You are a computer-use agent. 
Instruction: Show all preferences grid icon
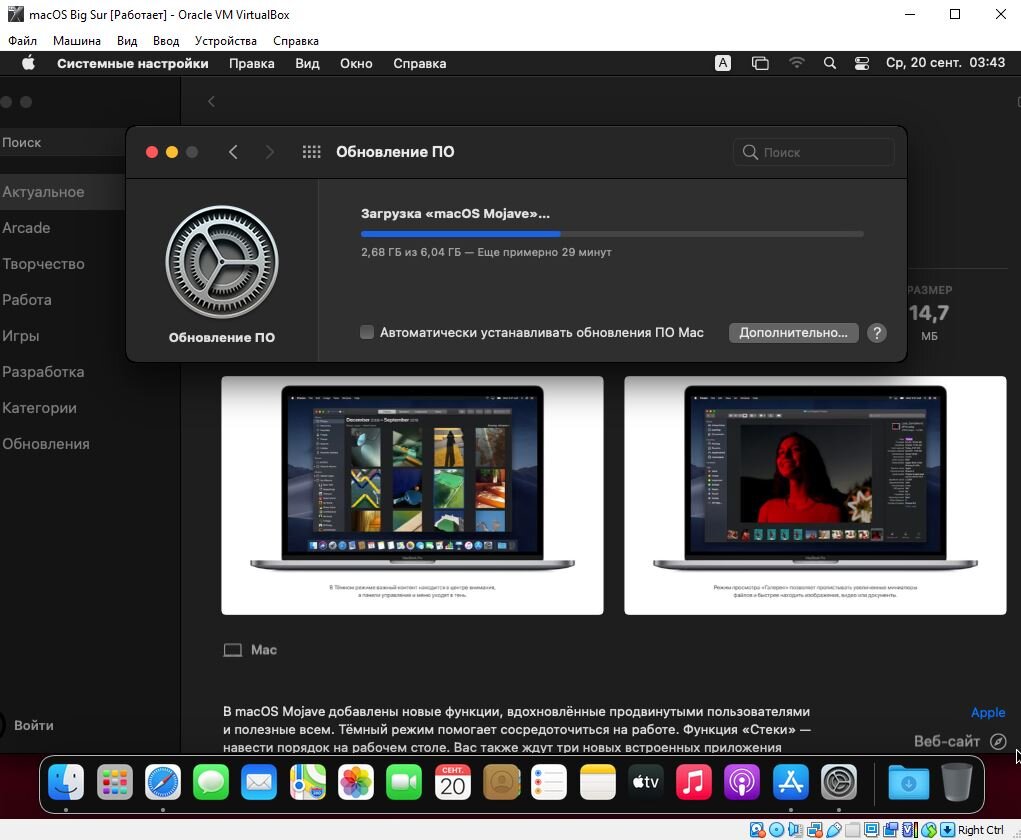coord(311,152)
